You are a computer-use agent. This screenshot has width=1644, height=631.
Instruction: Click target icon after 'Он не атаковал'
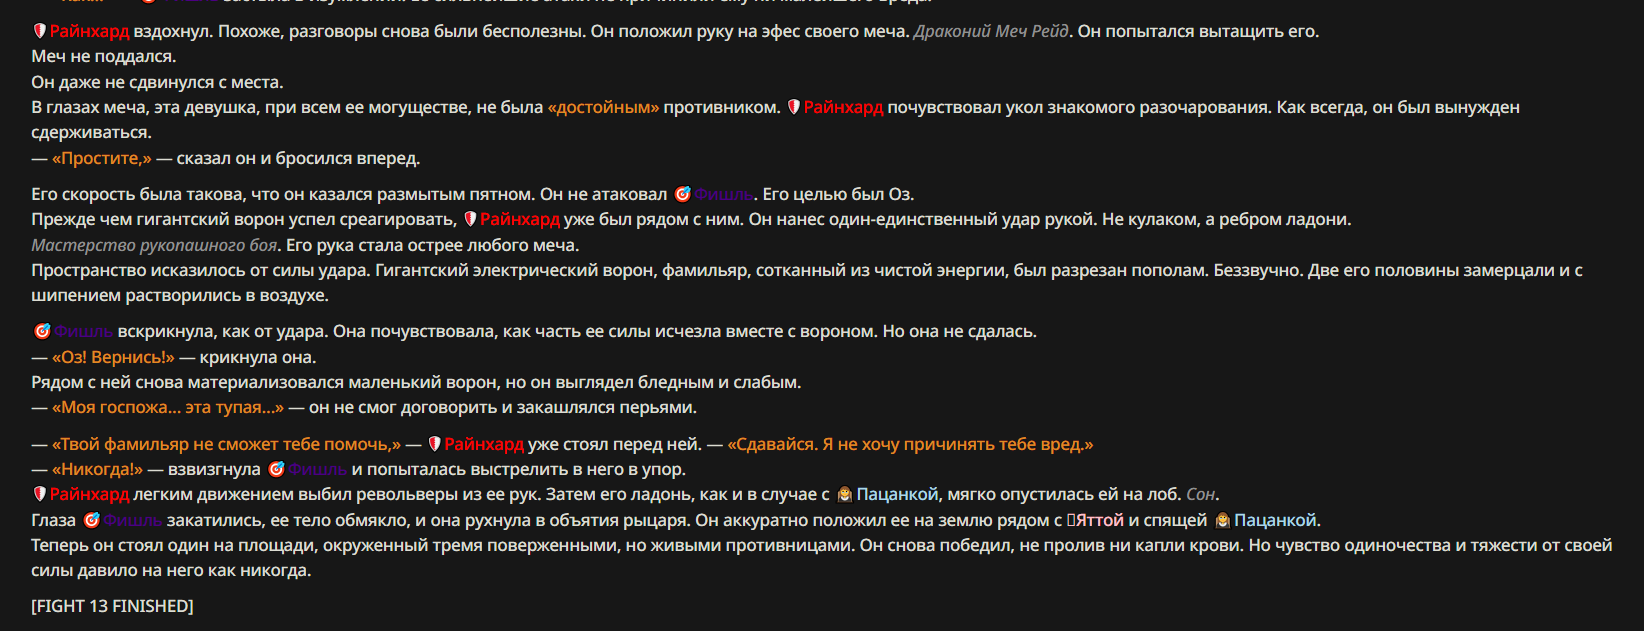click(682, 194)
